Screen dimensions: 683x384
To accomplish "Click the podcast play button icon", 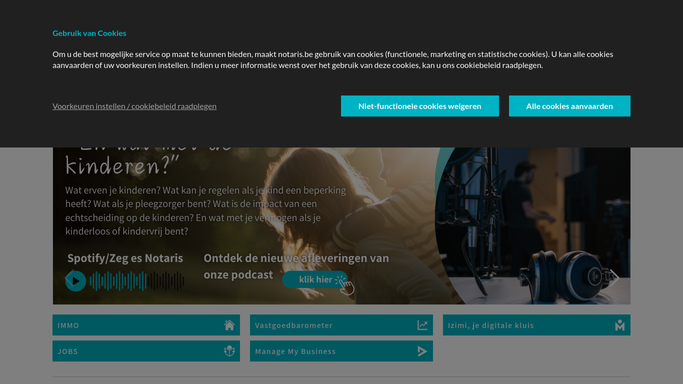I will pyautogui.click(x=75, y=281).
